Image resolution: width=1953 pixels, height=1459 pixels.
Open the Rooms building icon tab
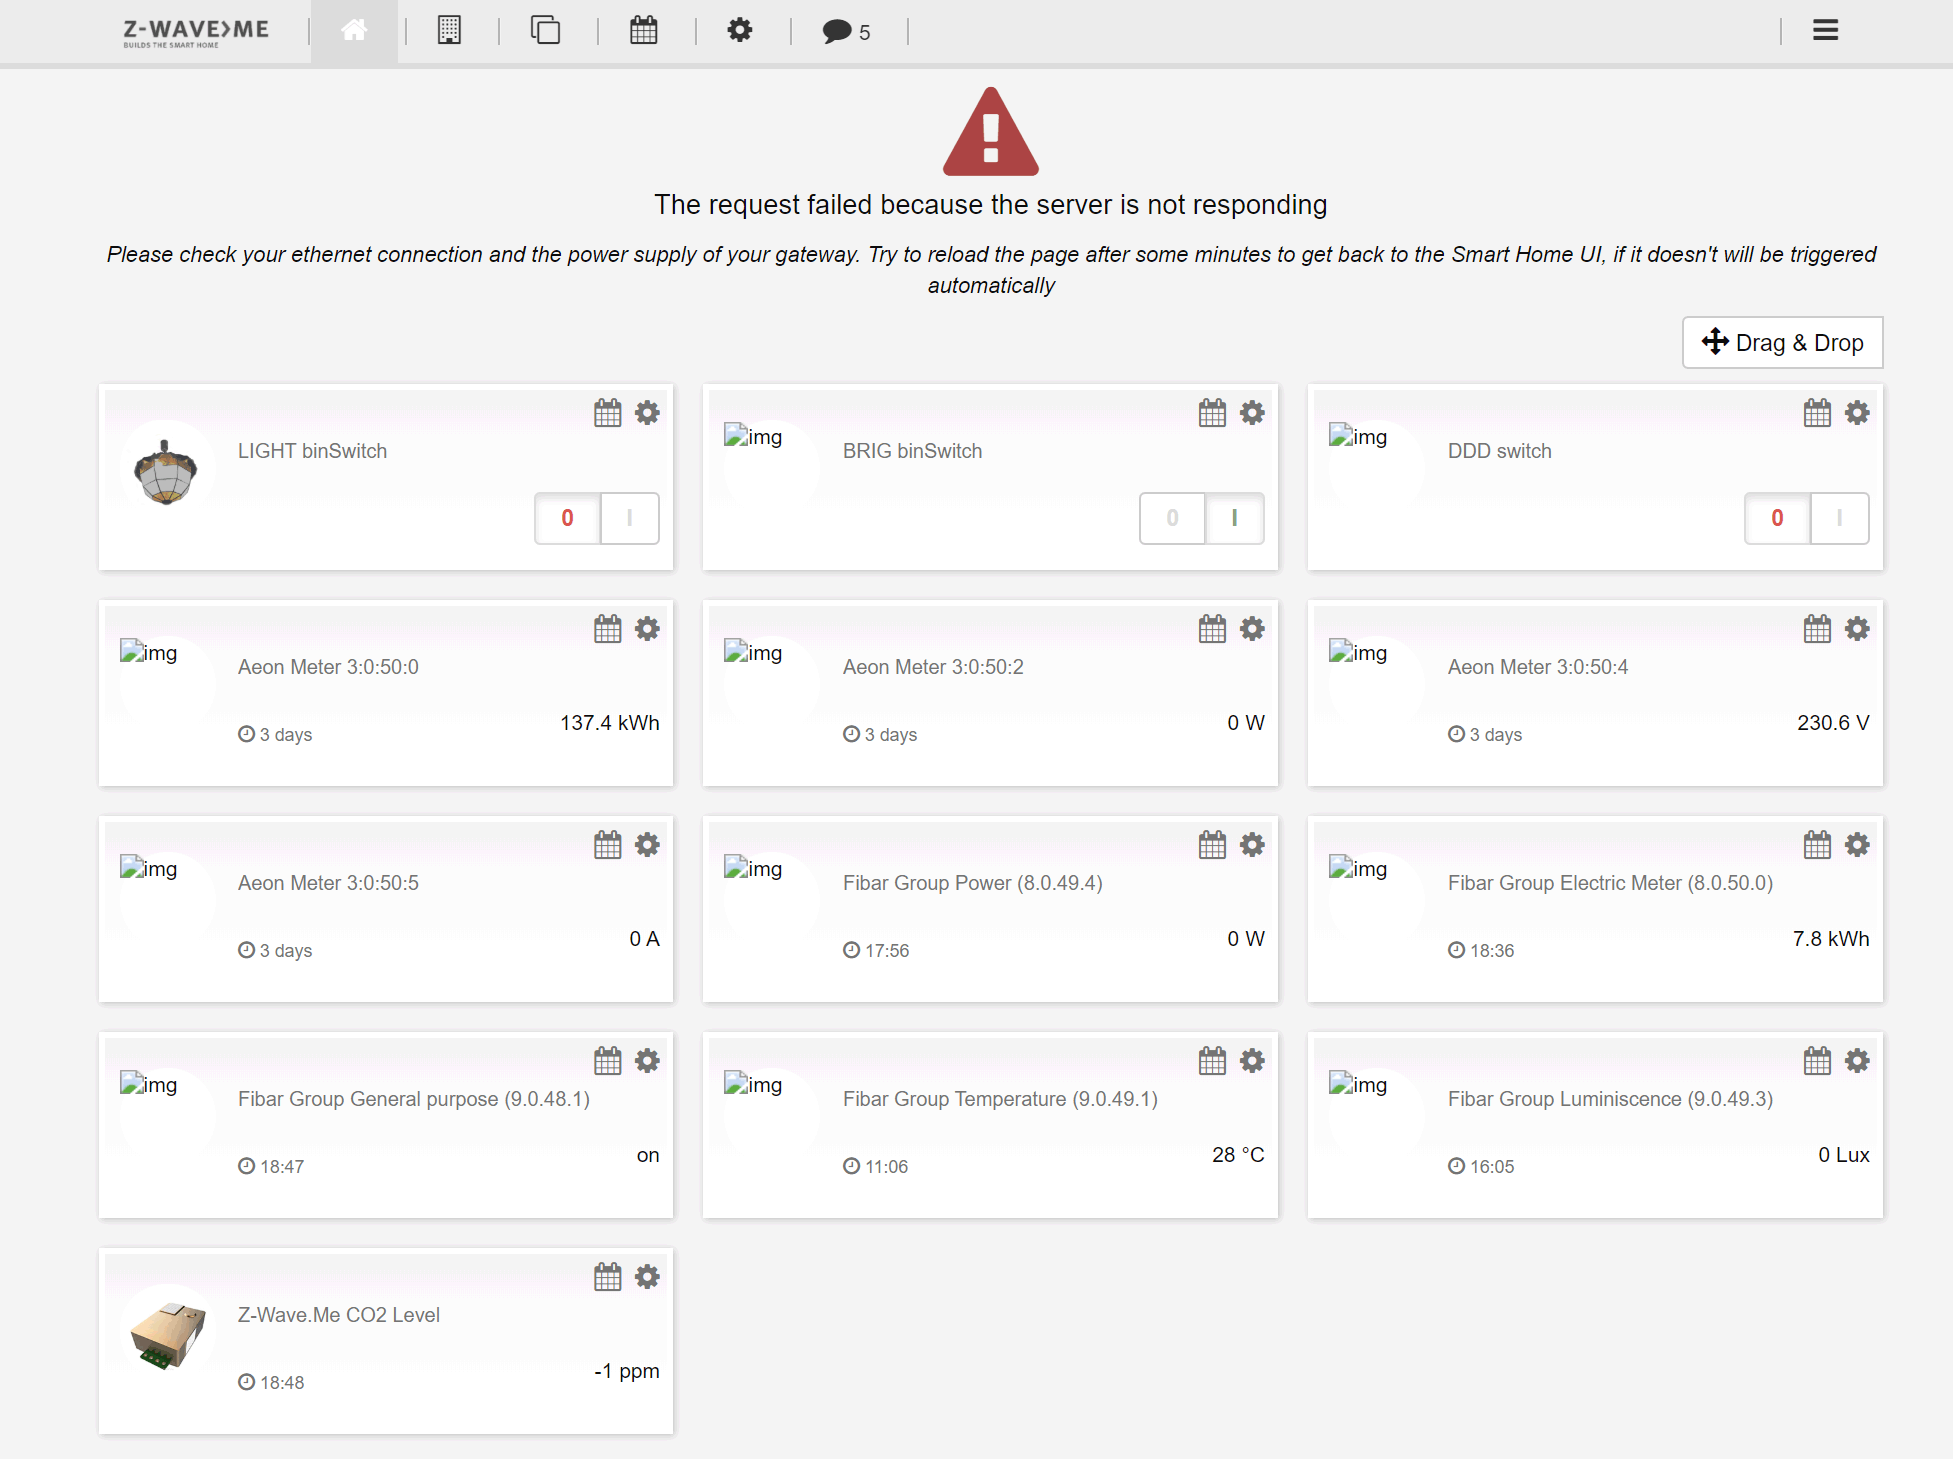(x=449, y=31)
